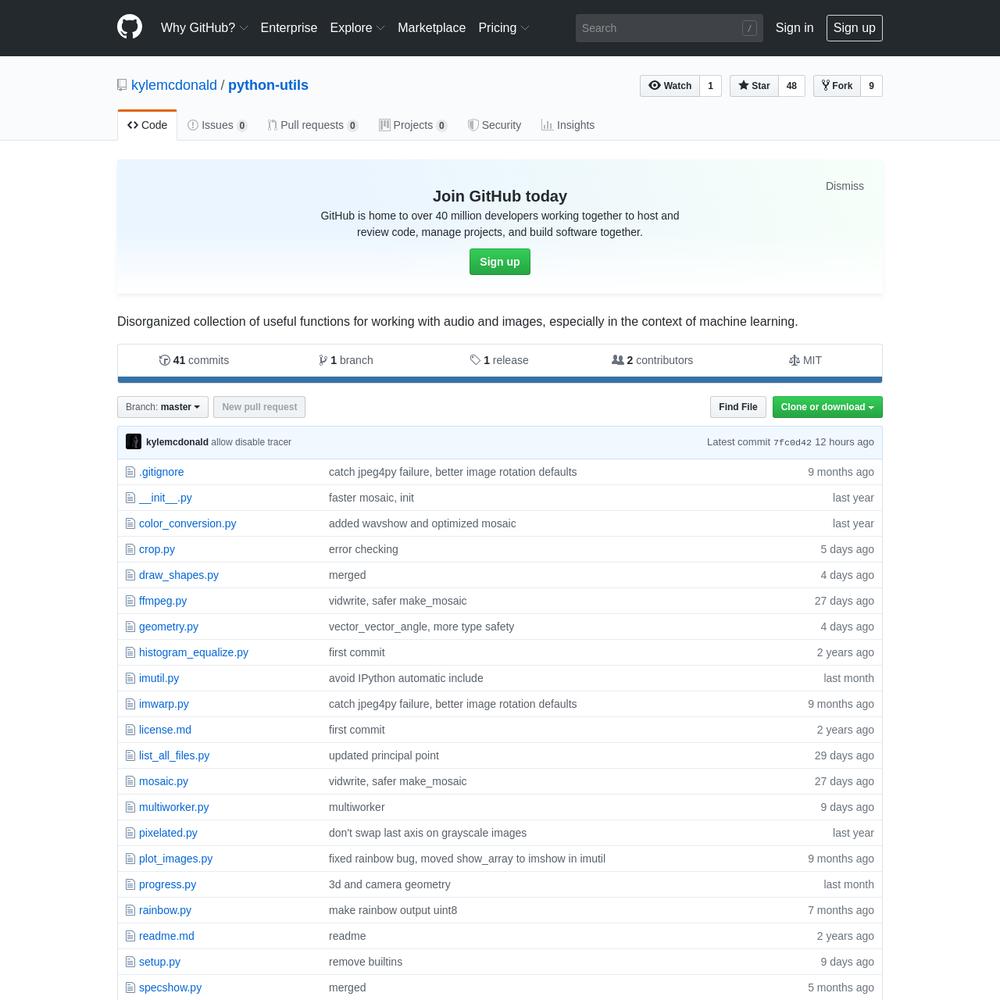Screen dimensions: 1000x1000
Task: Click the Sign in link
Action: [x=794, y=28]
